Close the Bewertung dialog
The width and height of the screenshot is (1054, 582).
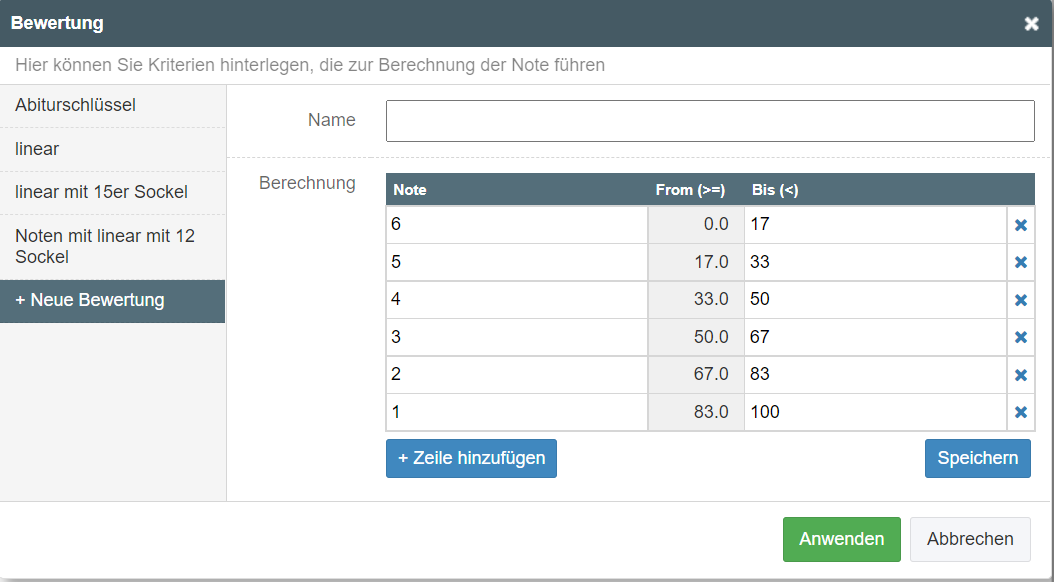click(1032, 23)
